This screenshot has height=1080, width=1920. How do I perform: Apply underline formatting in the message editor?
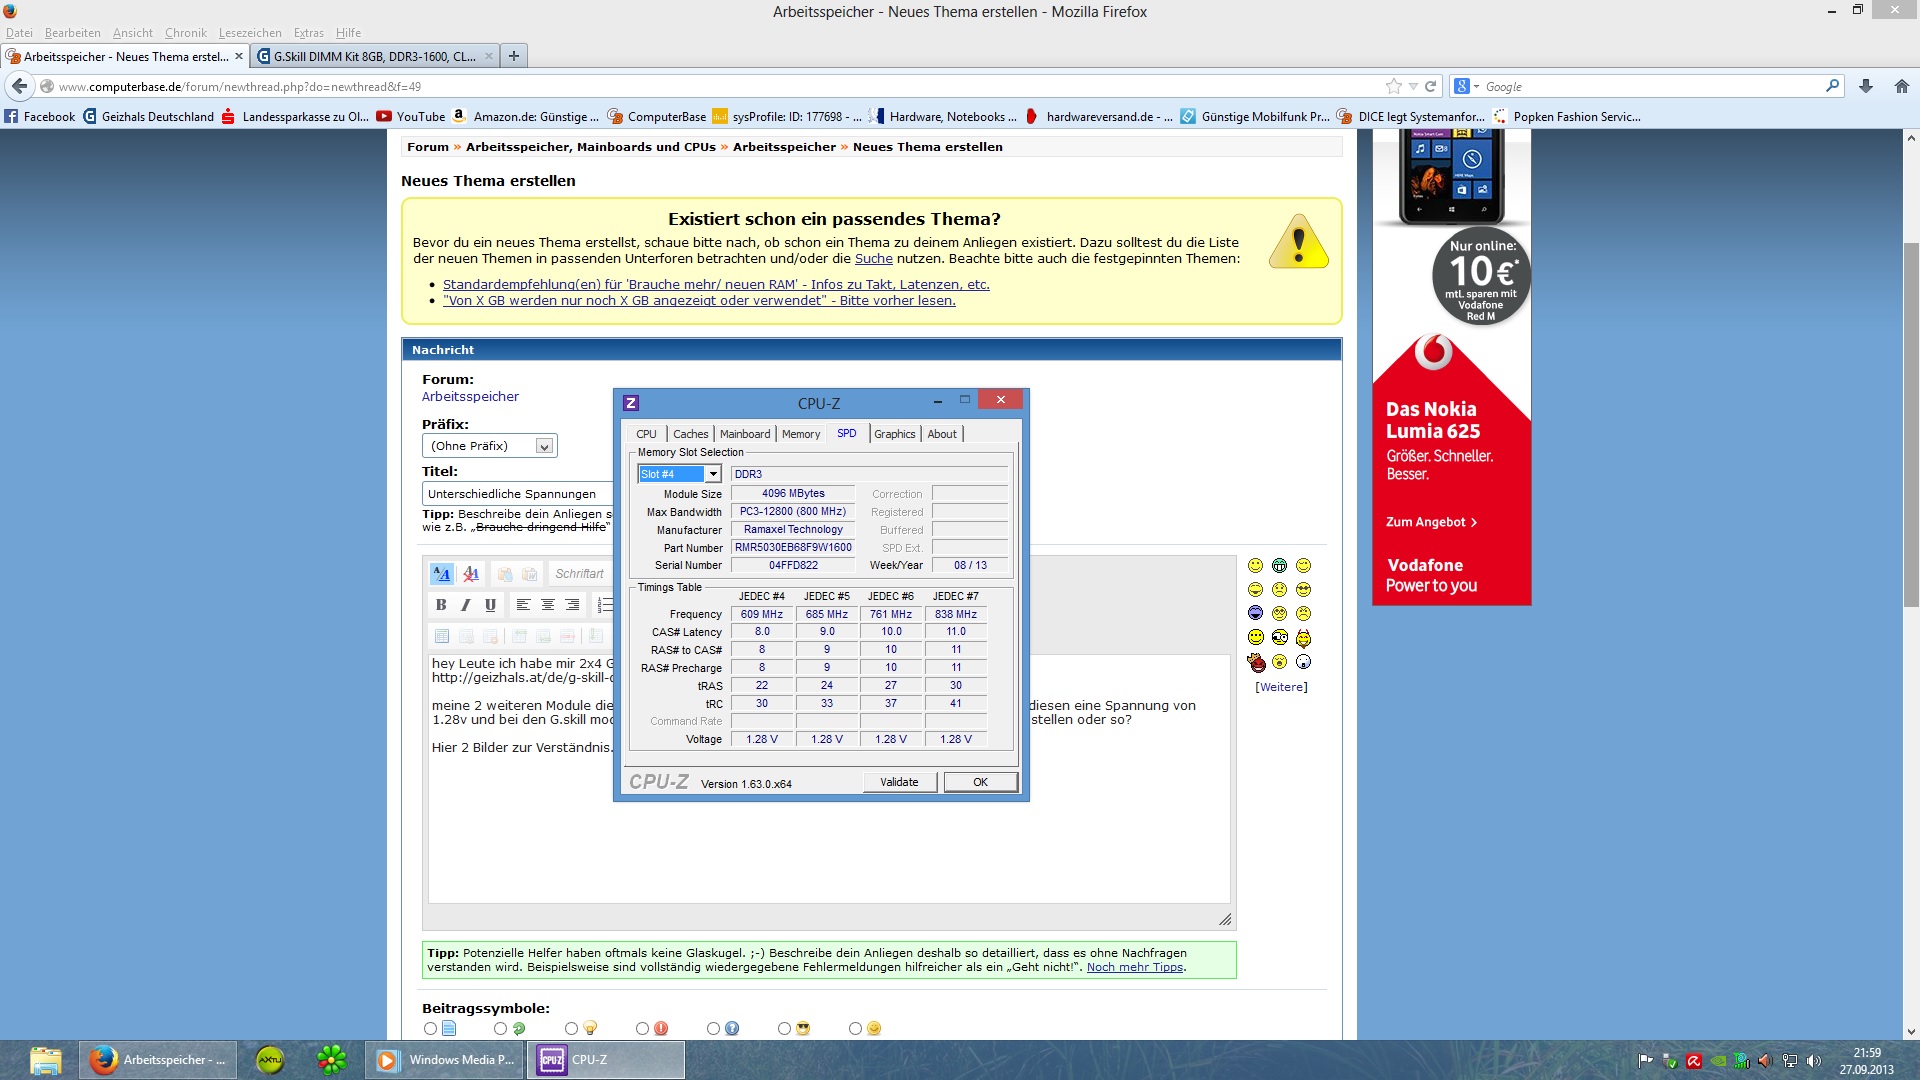490,605
